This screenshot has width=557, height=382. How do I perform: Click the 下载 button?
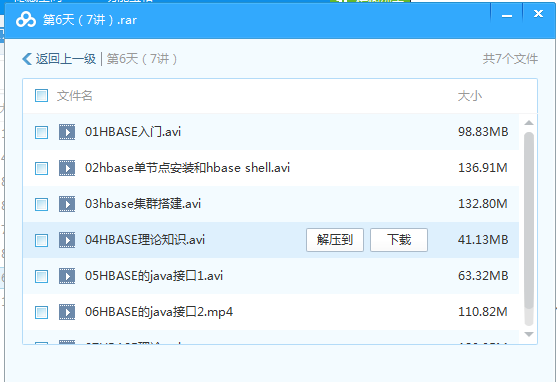(x=399, y=240)
